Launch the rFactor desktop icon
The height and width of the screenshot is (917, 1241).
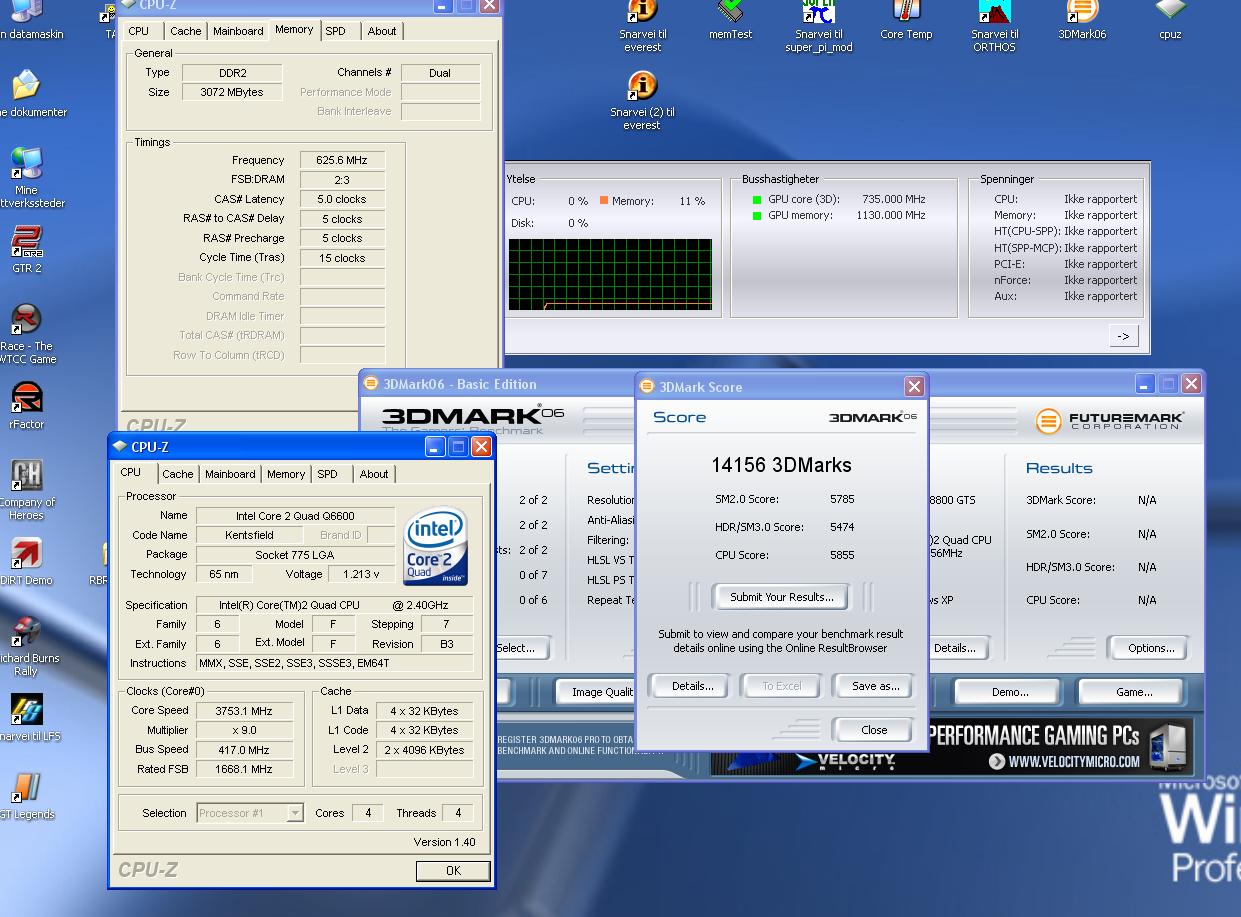[26, 398]
